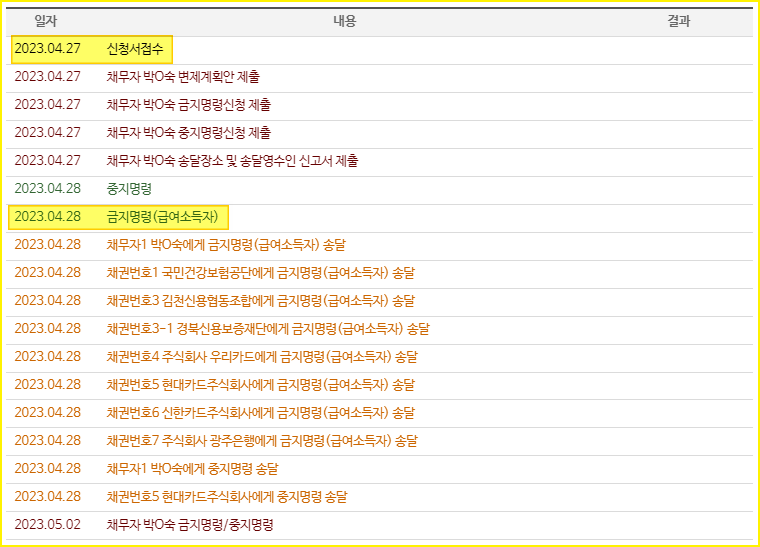Select 채권번호5 현대카드주식회사에게 중지명령 송달 entry
Image resolution: width=760 pixels, height=547 pixels.
[227, 497]
